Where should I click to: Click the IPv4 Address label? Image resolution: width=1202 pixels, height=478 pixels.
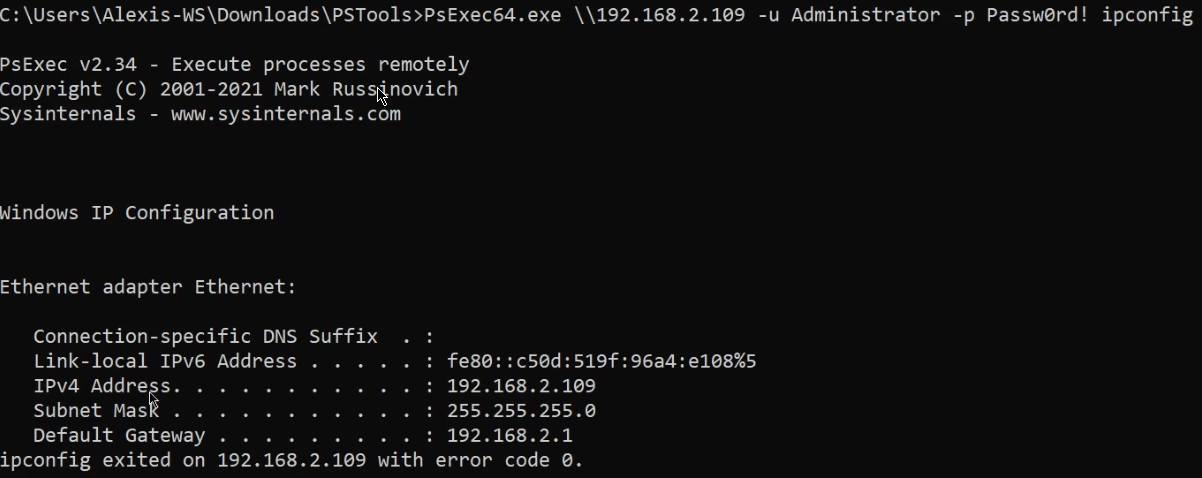[x=103, y=386]
